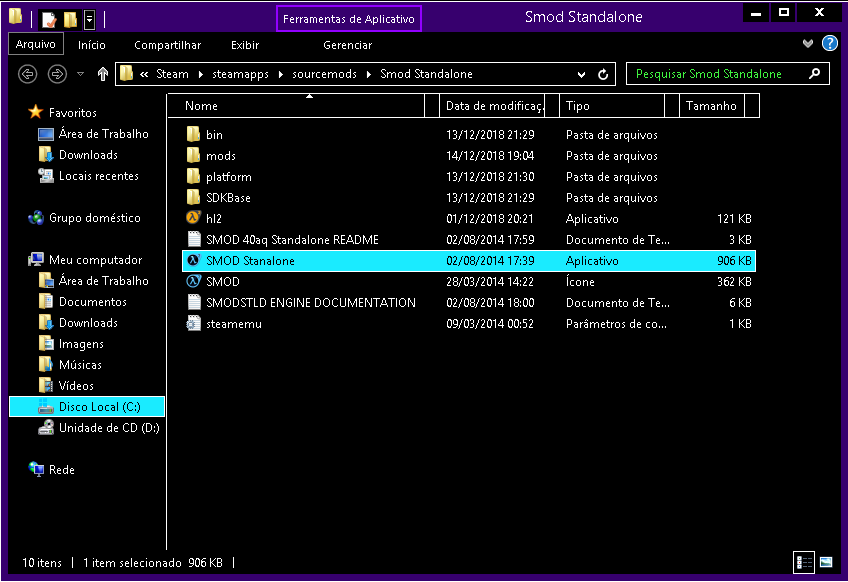Open the customize quick access toolbar dropdown

(x=90, y=21)
